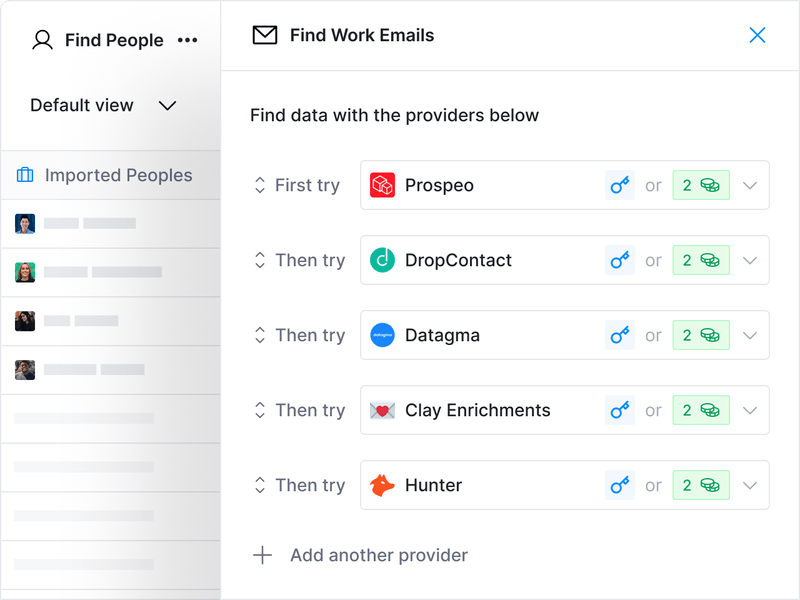This screenshot has width=800, height=600.
Task: Select the first person's avatar row
Action: 110,223
